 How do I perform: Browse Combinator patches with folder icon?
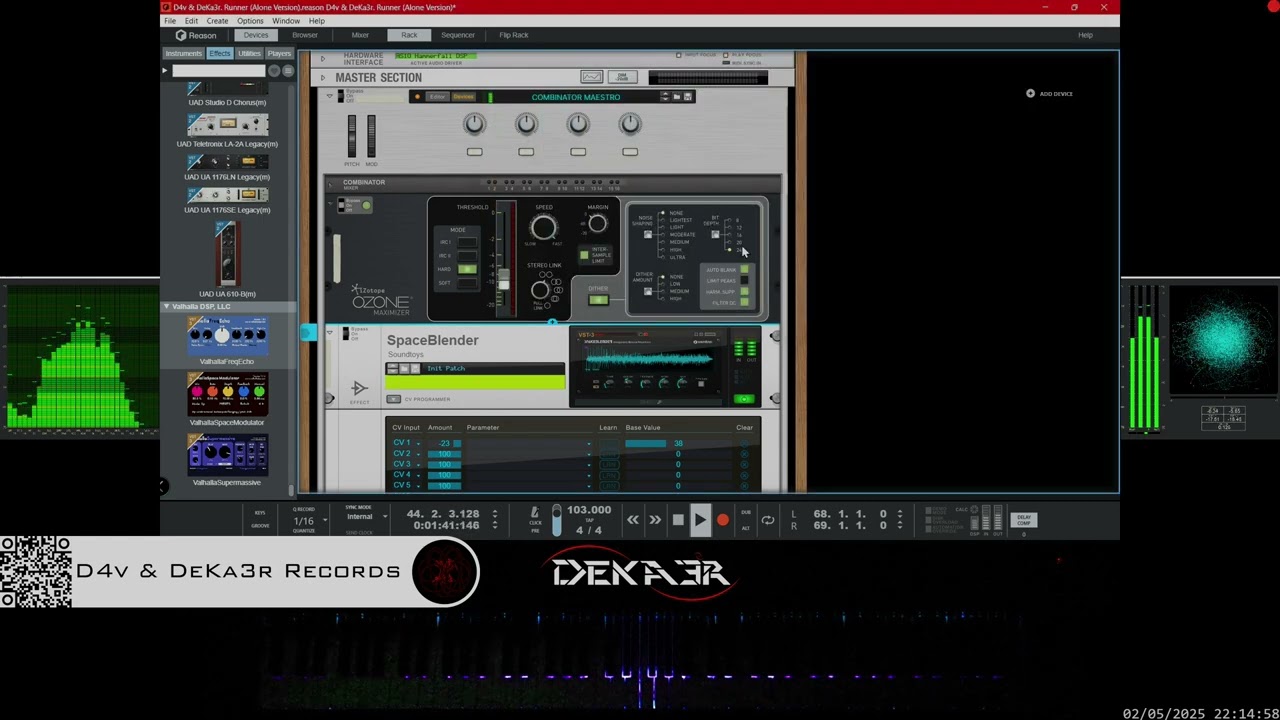[x=677, y=97]
